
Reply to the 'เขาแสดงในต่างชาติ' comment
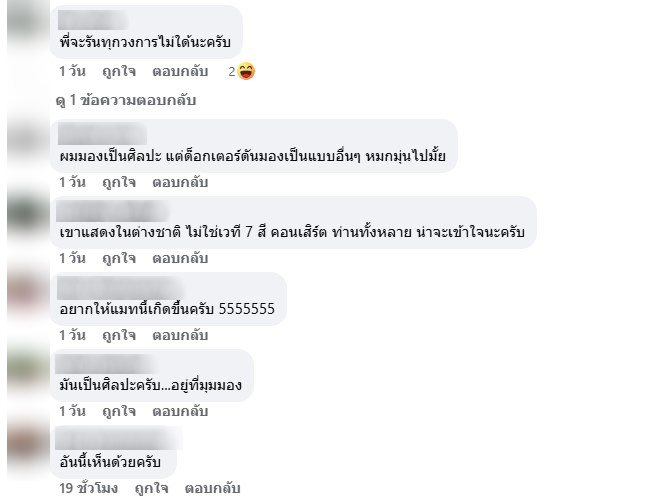[180, 258]
